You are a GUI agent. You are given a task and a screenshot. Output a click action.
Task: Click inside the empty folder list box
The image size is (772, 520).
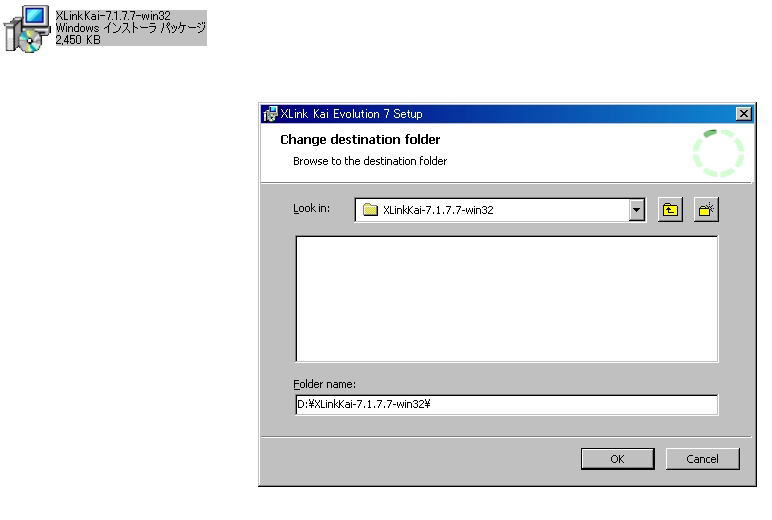(506, 299)
